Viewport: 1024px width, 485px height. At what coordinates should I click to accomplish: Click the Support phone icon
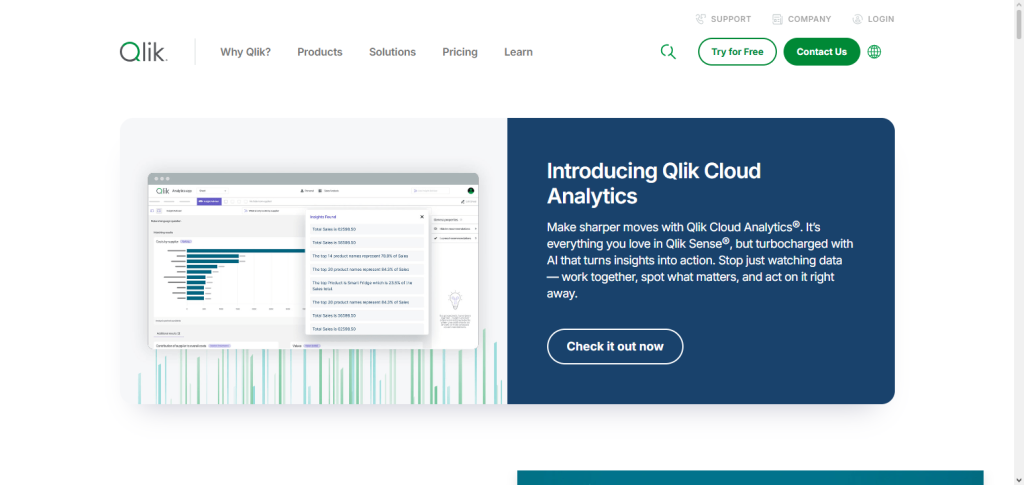tap(701, 19)
